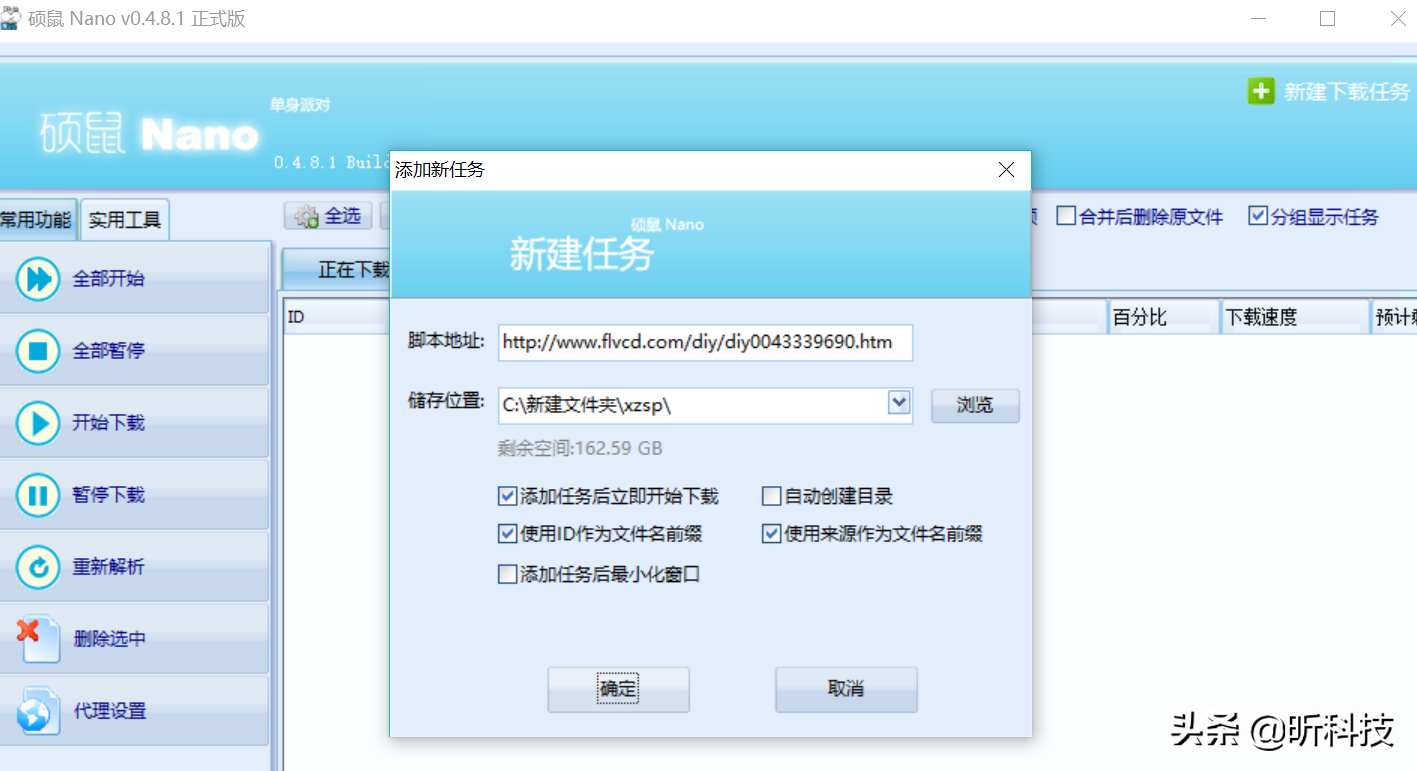Click the 浏览 button

(975, 405)
